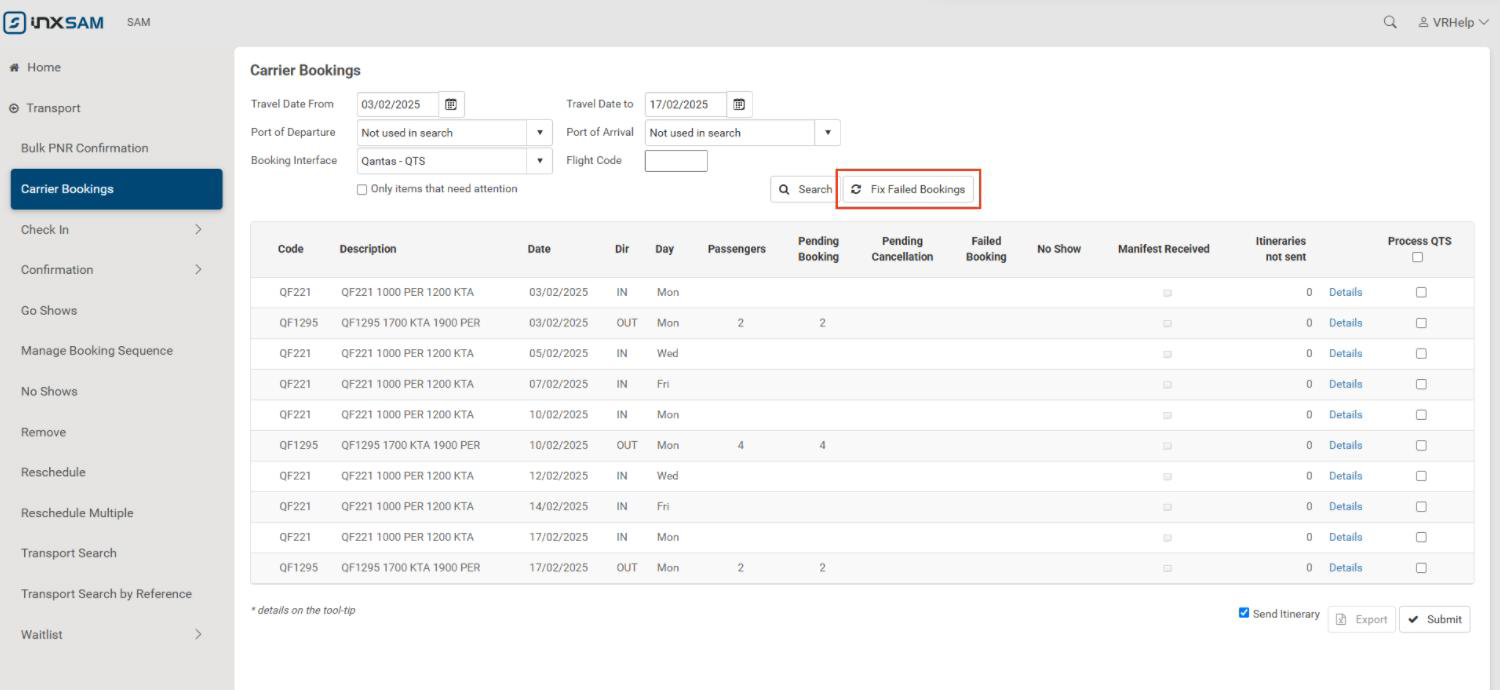Click the Flight Code input field
Screen dimensions: 1500x690
click(676, 160)
